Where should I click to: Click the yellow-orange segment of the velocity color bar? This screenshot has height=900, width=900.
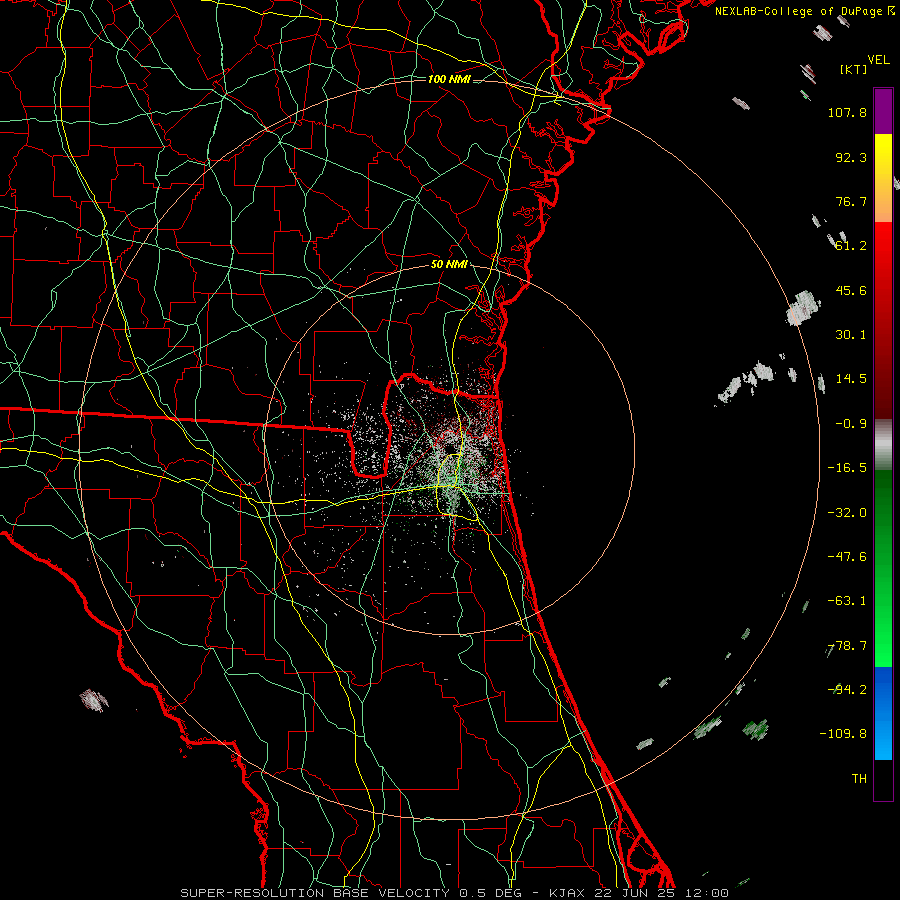pyautogui.click(x=883, y=178)
